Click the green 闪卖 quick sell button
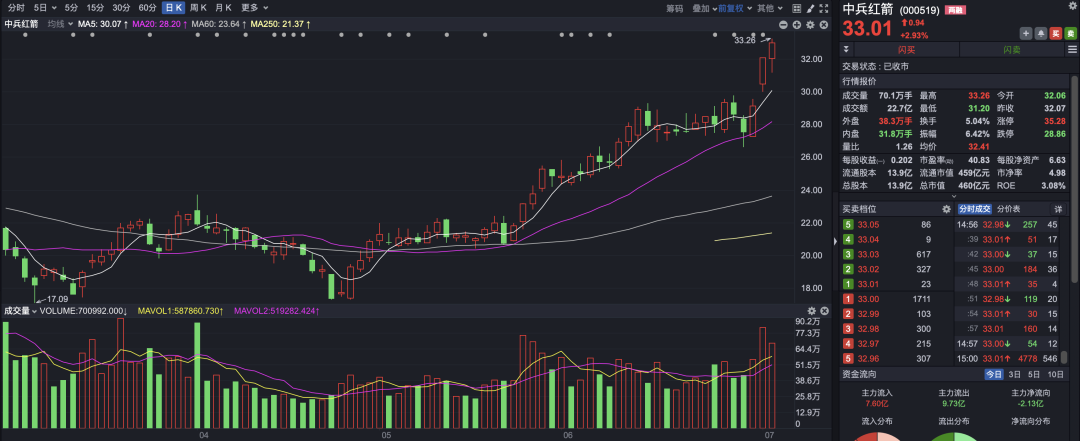Screen dimensions: 1080x441 [1011, 49]
